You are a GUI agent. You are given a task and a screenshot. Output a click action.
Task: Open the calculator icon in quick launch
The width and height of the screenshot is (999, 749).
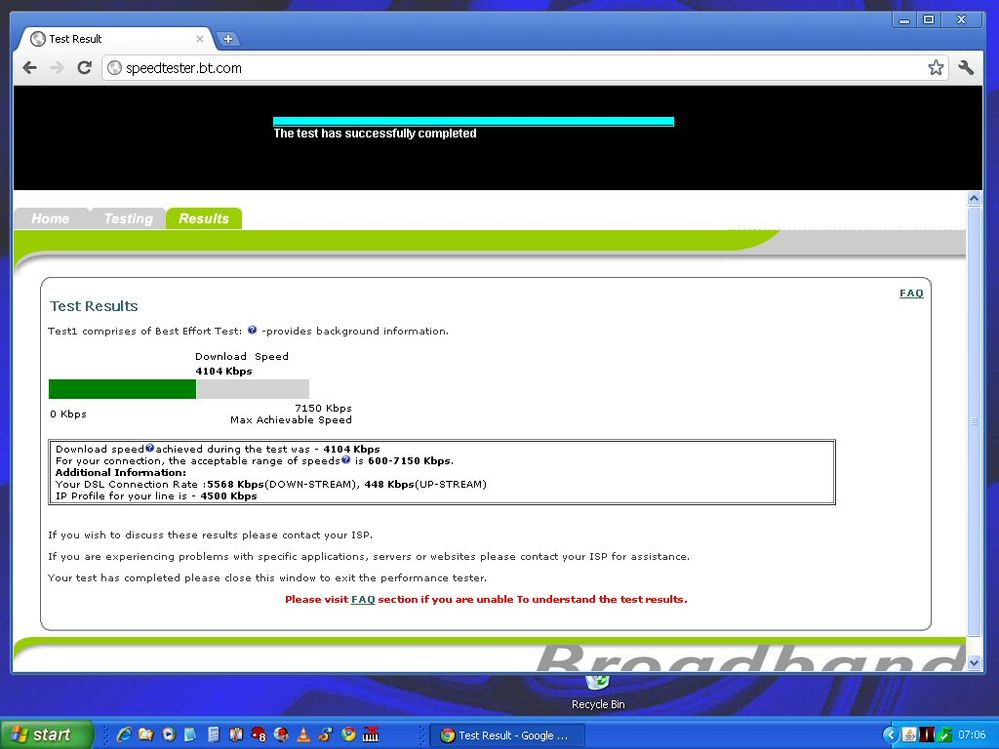pyautogui.click(x=213, y=734)
